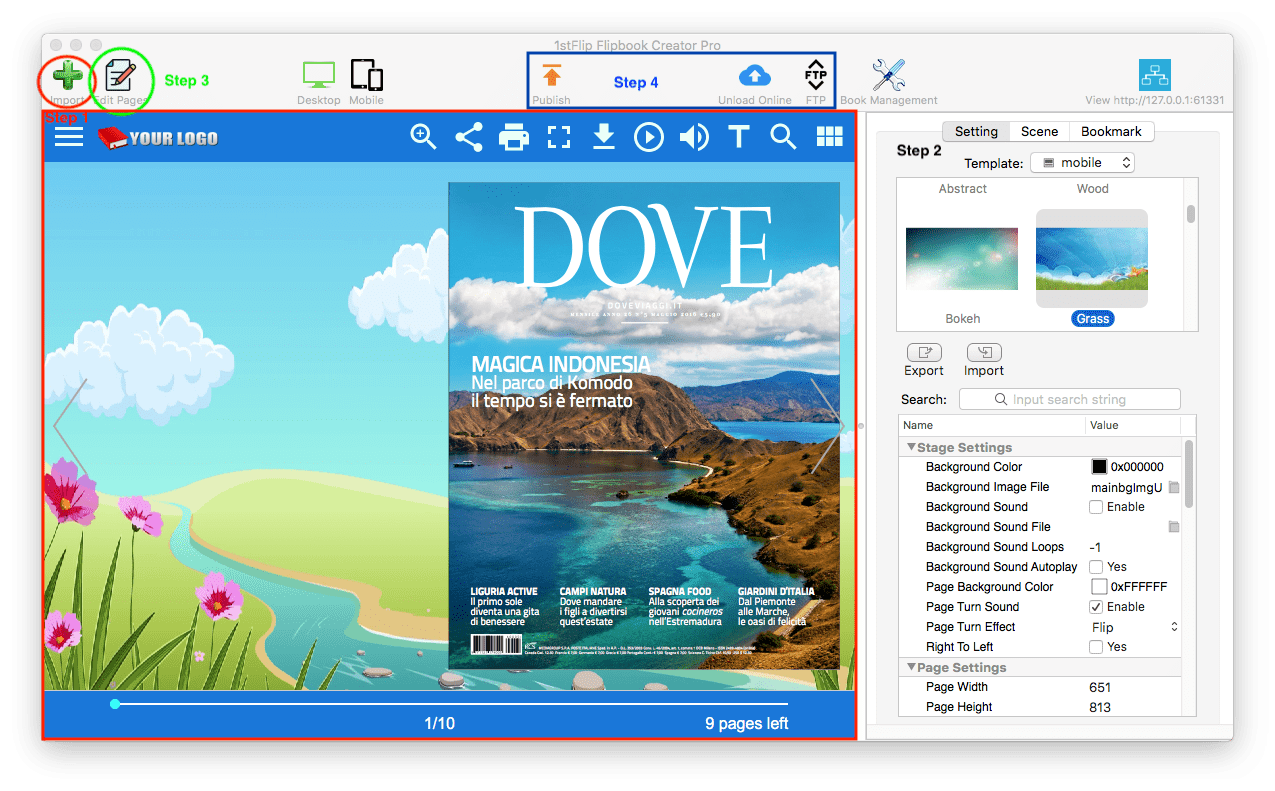The width and height of the screenshot is (1275, 791).
Task: Open the Bookmark tab
Action: point(1113,131)
